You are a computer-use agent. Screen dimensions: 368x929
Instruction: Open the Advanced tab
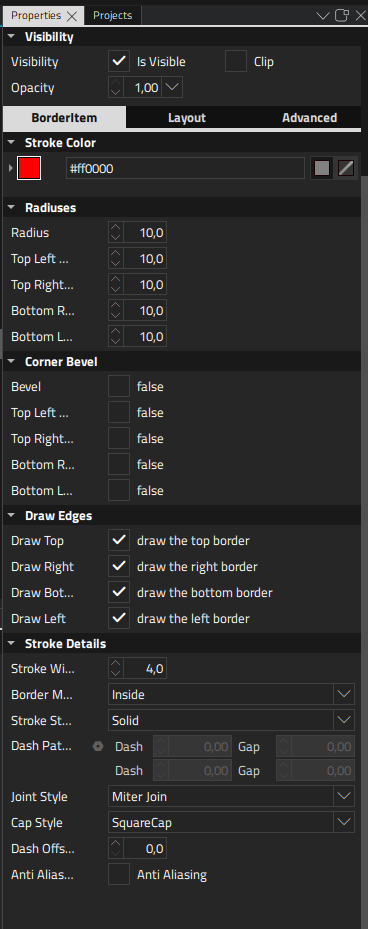coord(309,117)
